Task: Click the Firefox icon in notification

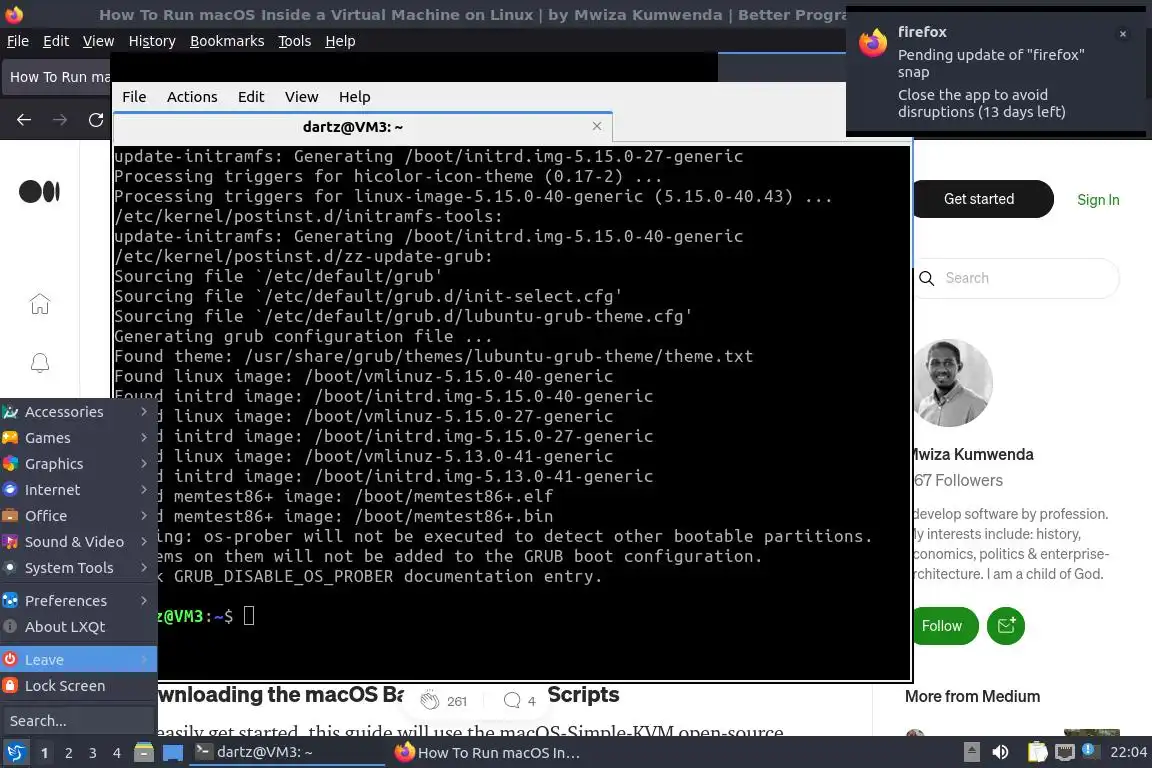Action: [x=873, y=43]
